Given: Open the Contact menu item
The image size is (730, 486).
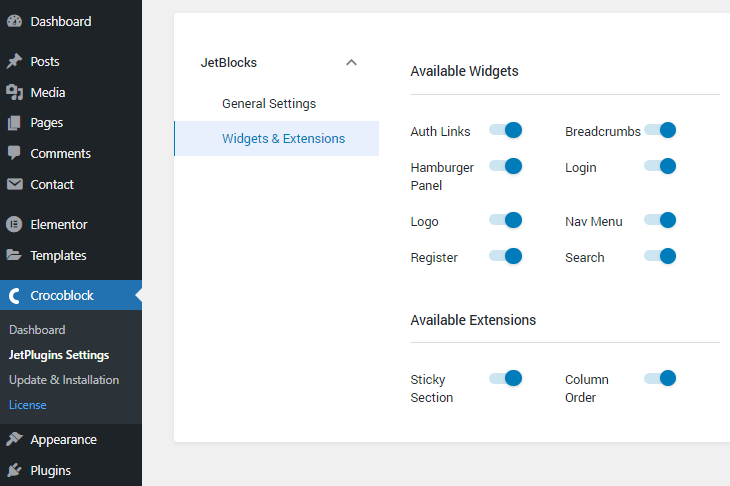Looking at the screenshot, I should click(71, 184).
